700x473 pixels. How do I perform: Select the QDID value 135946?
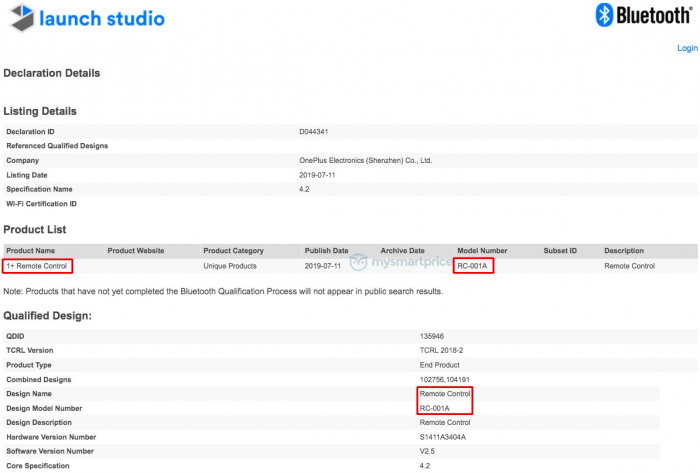(x=432, y=336)
